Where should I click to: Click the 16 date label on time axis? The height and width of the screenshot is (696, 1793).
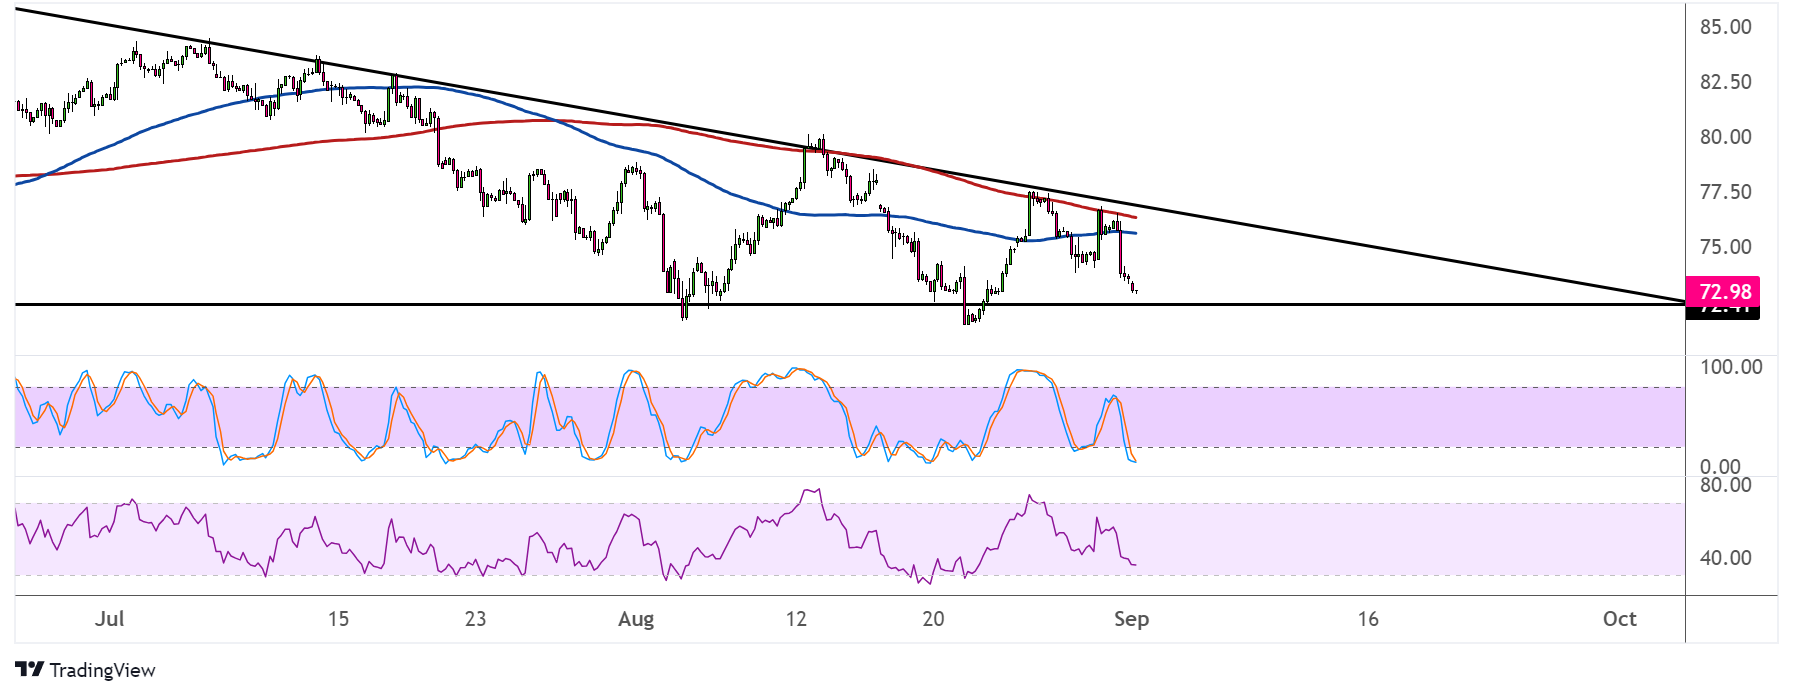1368,619
